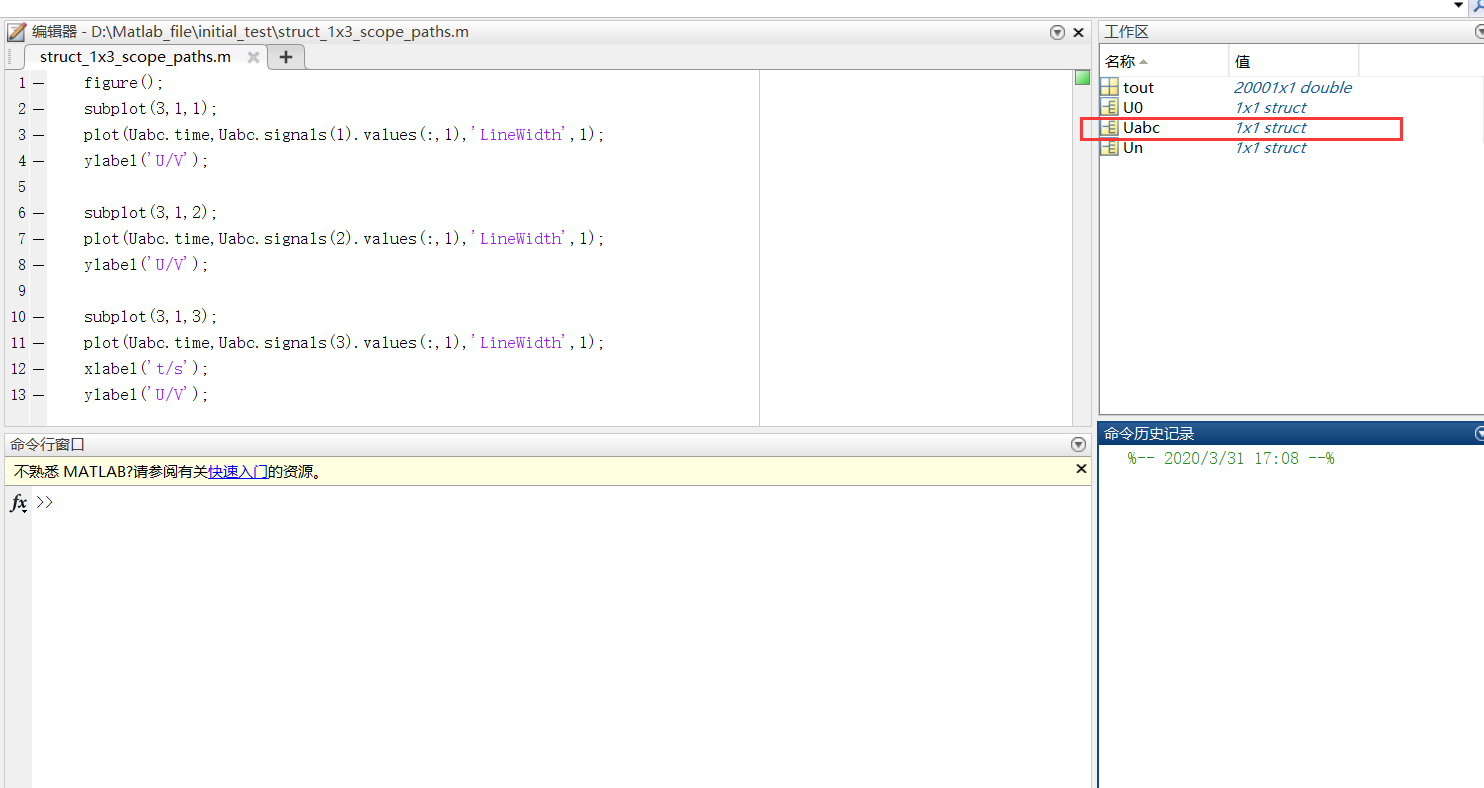
Task: Select the Un variable name
Action: pyautogui.click(x=1133, y=148)
